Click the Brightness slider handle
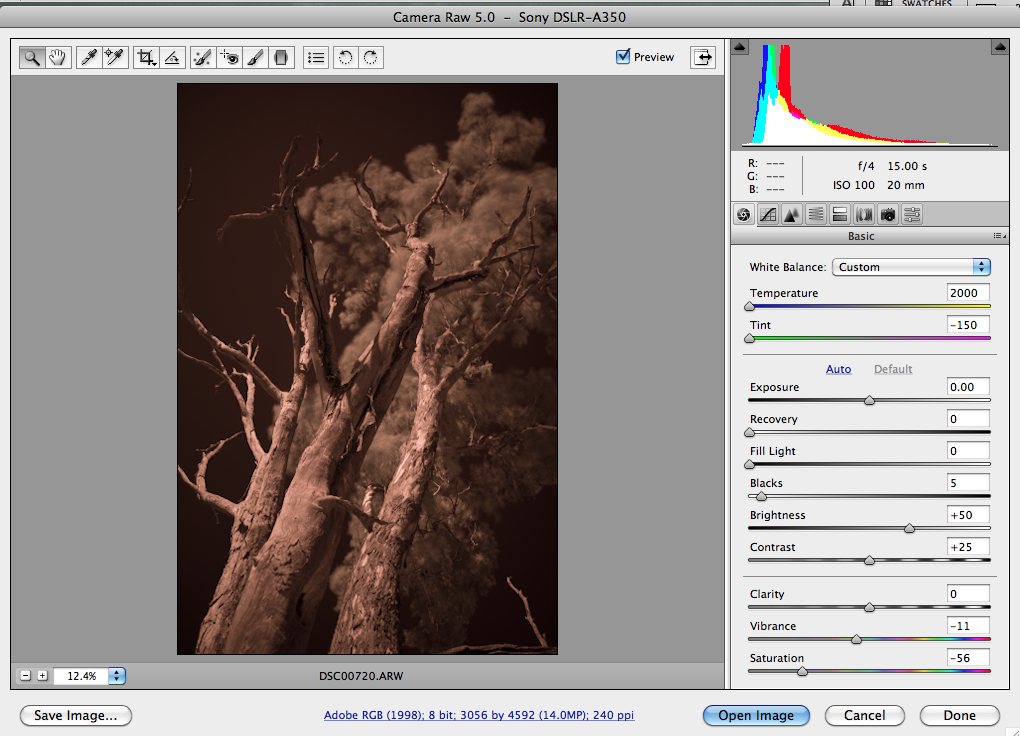This screenshot has height=736, width=1020. (x=909, y=528)
